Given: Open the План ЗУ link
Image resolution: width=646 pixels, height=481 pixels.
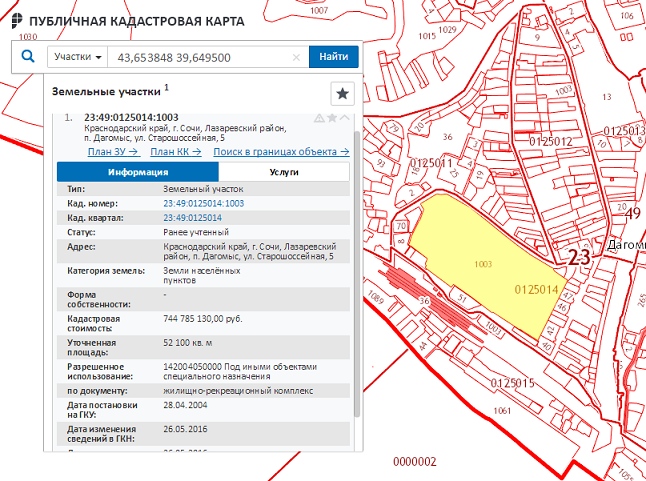Looking at the screenshot, I should [x=113, y=152].
